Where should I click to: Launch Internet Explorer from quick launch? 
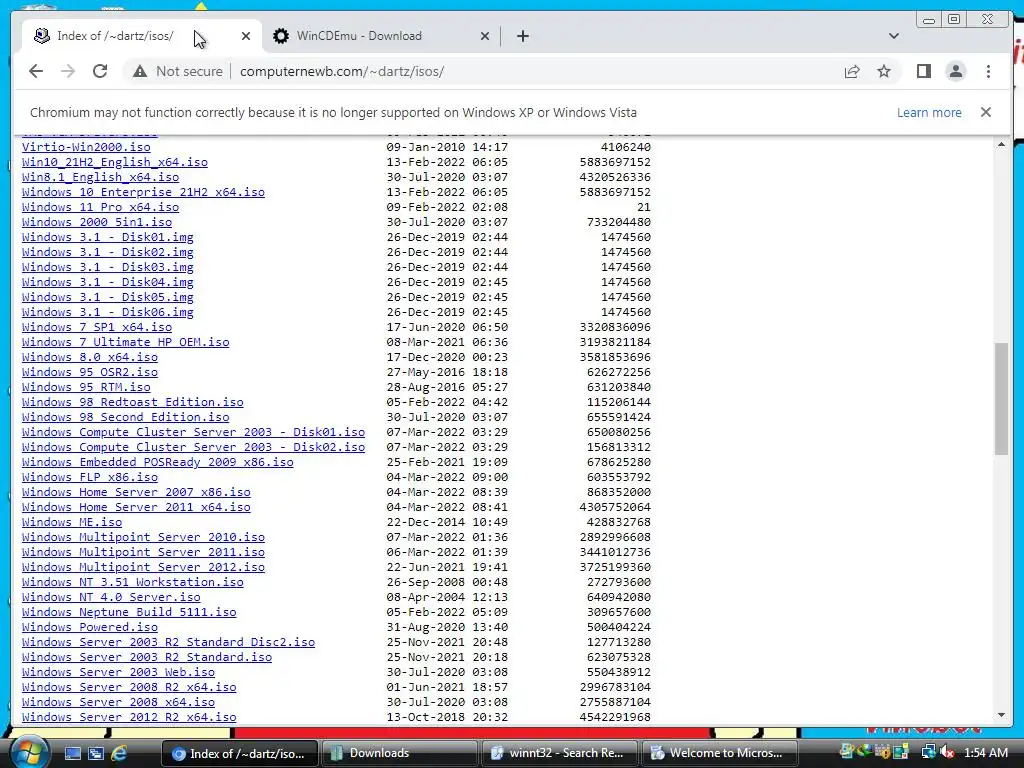click(120, 753)
